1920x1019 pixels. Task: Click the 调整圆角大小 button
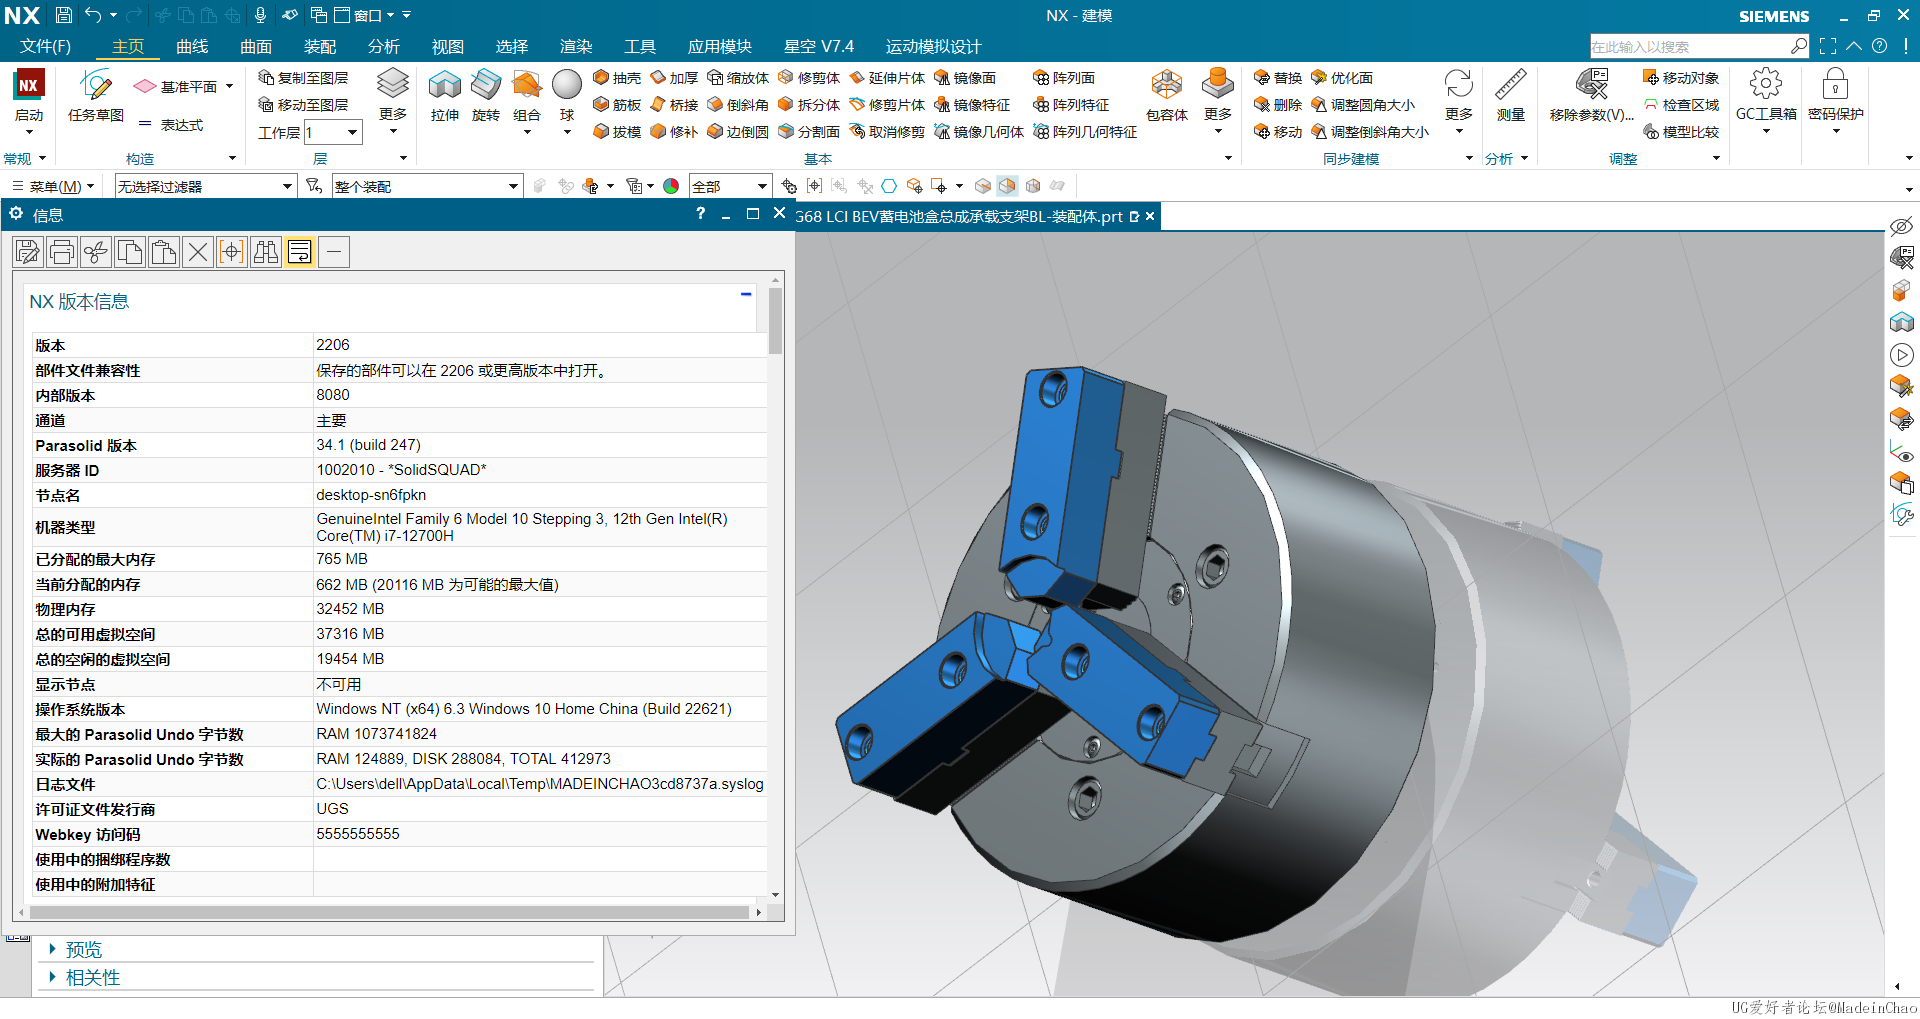pos(1363,104)
